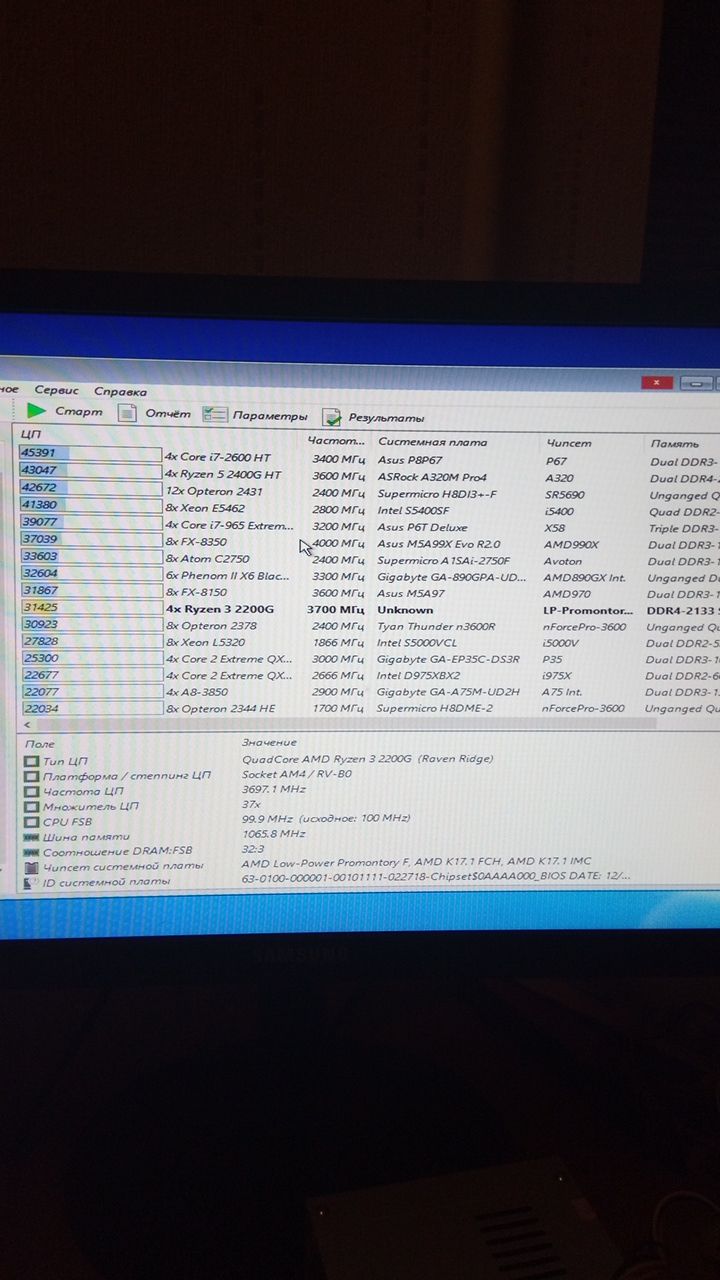The image size is (720, 1280).
Task: Click motherboard cell Supermicro H8DI3+-F
Action: 438,493
